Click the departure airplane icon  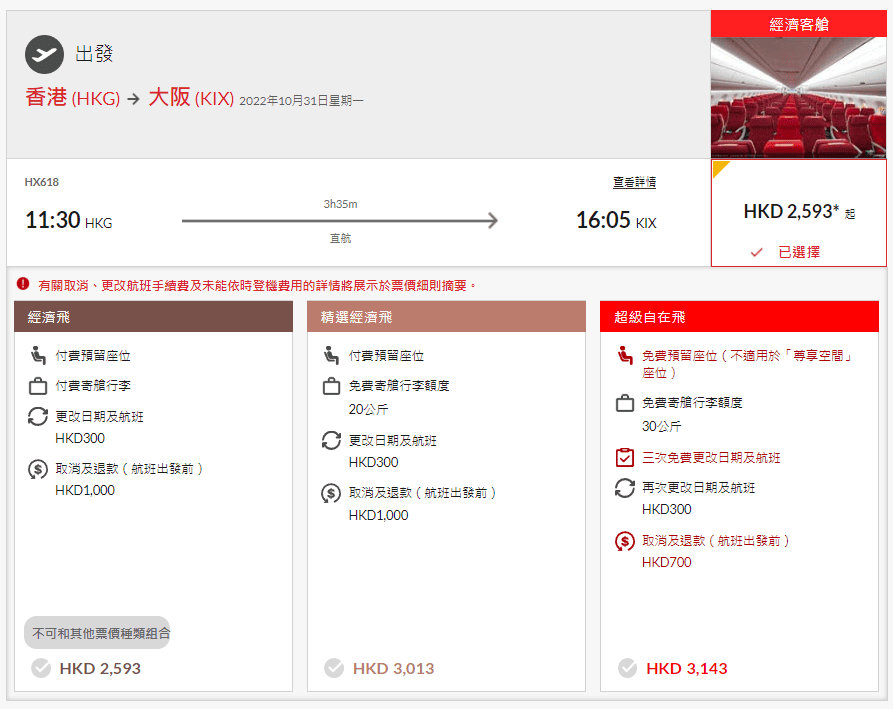pyautogui.click(x=44, y=54)
